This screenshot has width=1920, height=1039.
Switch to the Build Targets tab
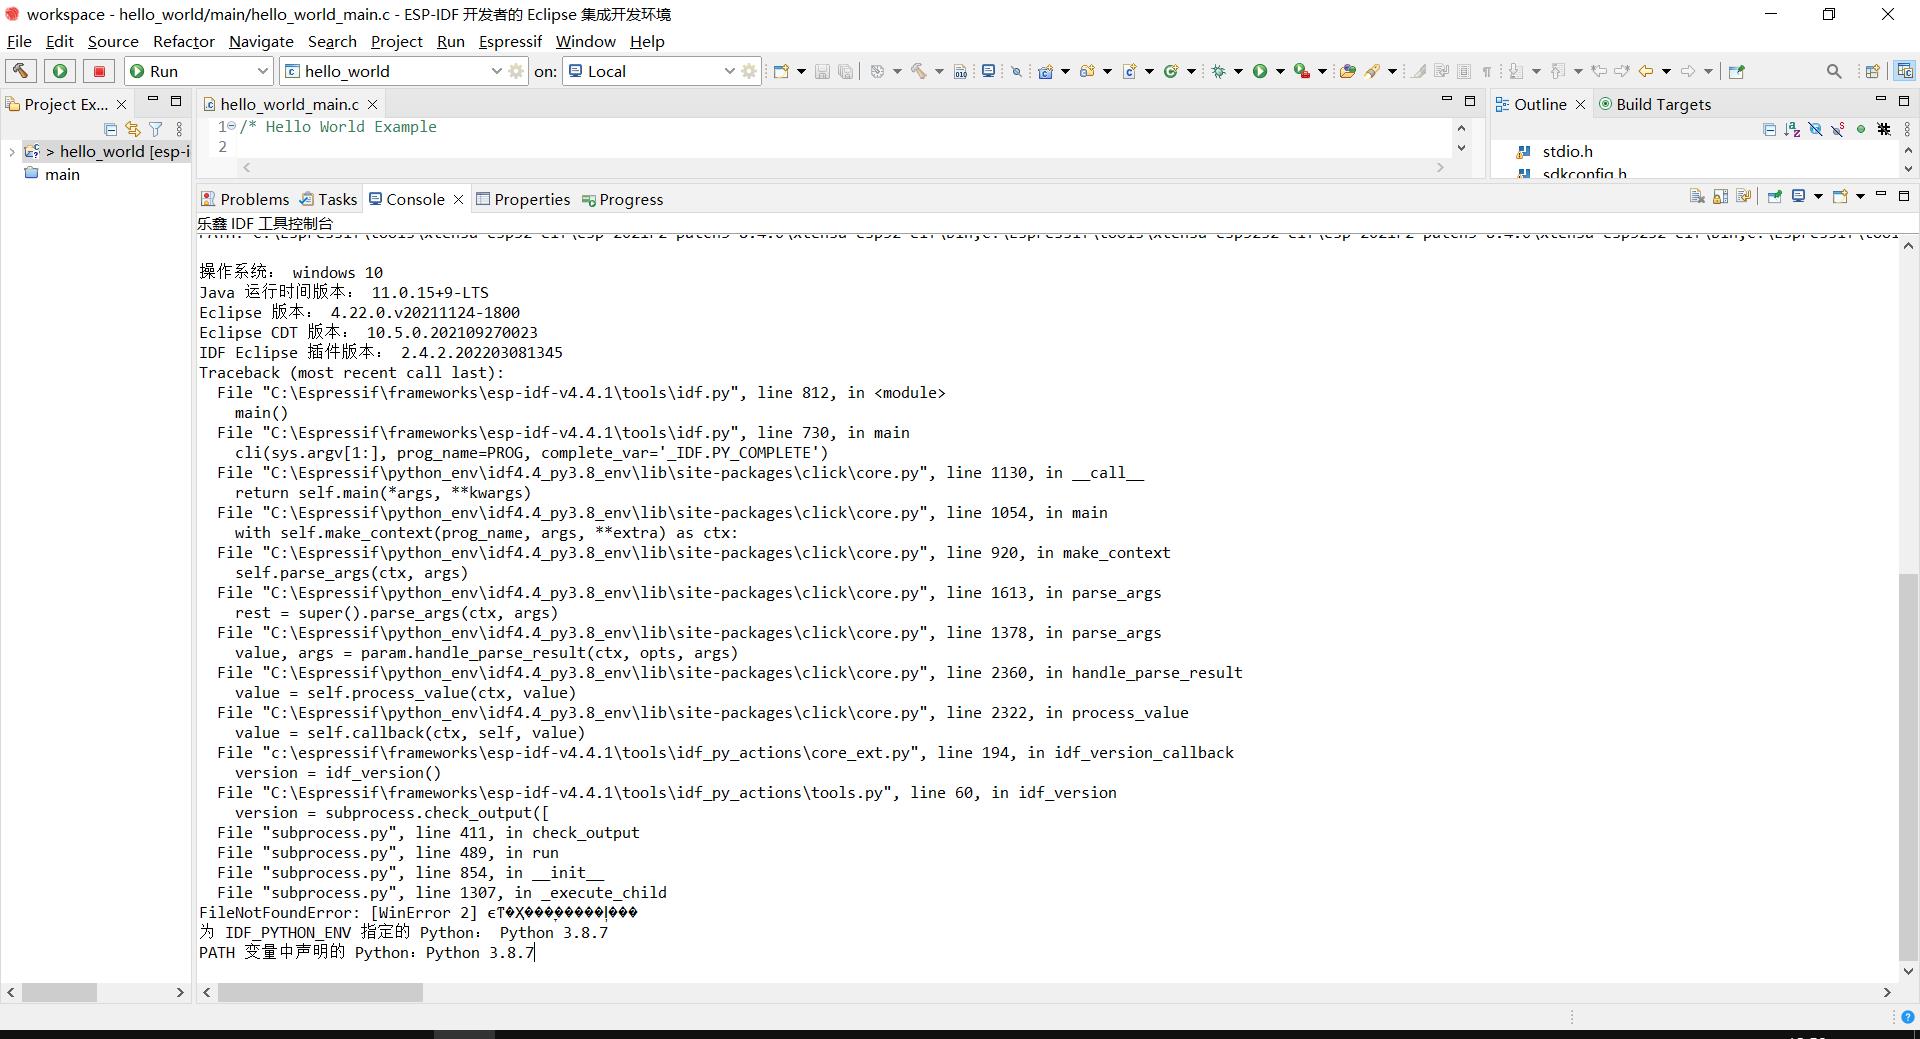1655,104
